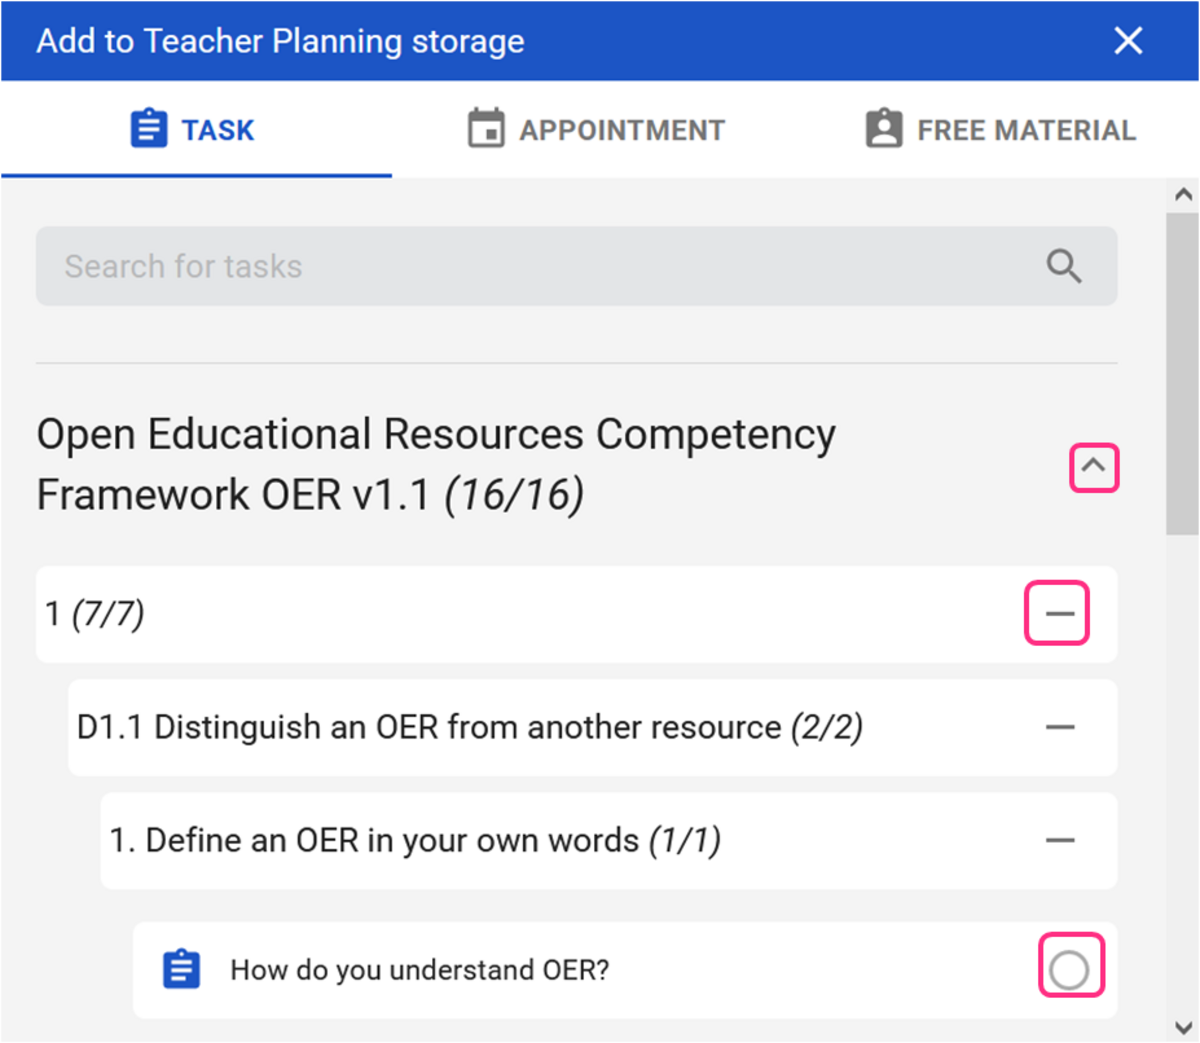Click the D1.1 Distinguish an OER row label
Screen dimensions: 1200x1043
470,727
